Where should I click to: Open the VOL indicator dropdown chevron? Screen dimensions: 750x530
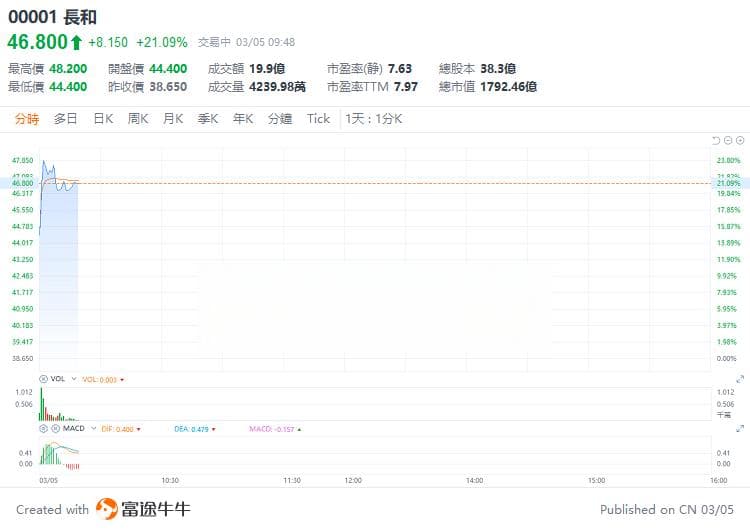74,379
